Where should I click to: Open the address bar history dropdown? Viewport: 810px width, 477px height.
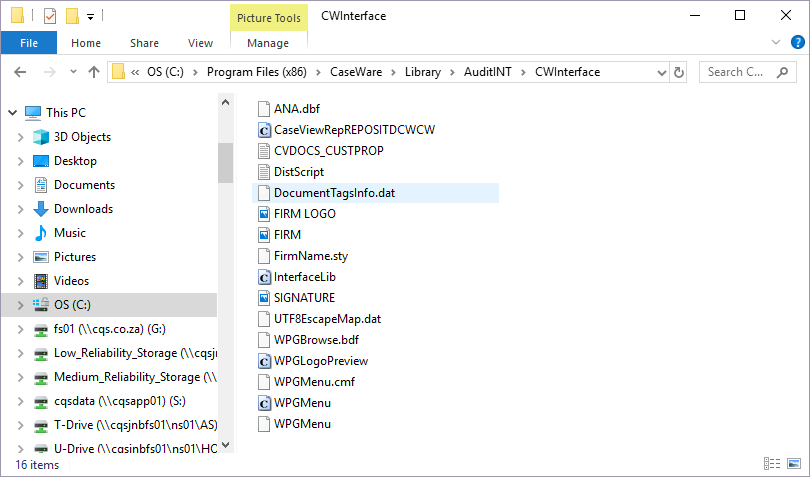(661, 72)
